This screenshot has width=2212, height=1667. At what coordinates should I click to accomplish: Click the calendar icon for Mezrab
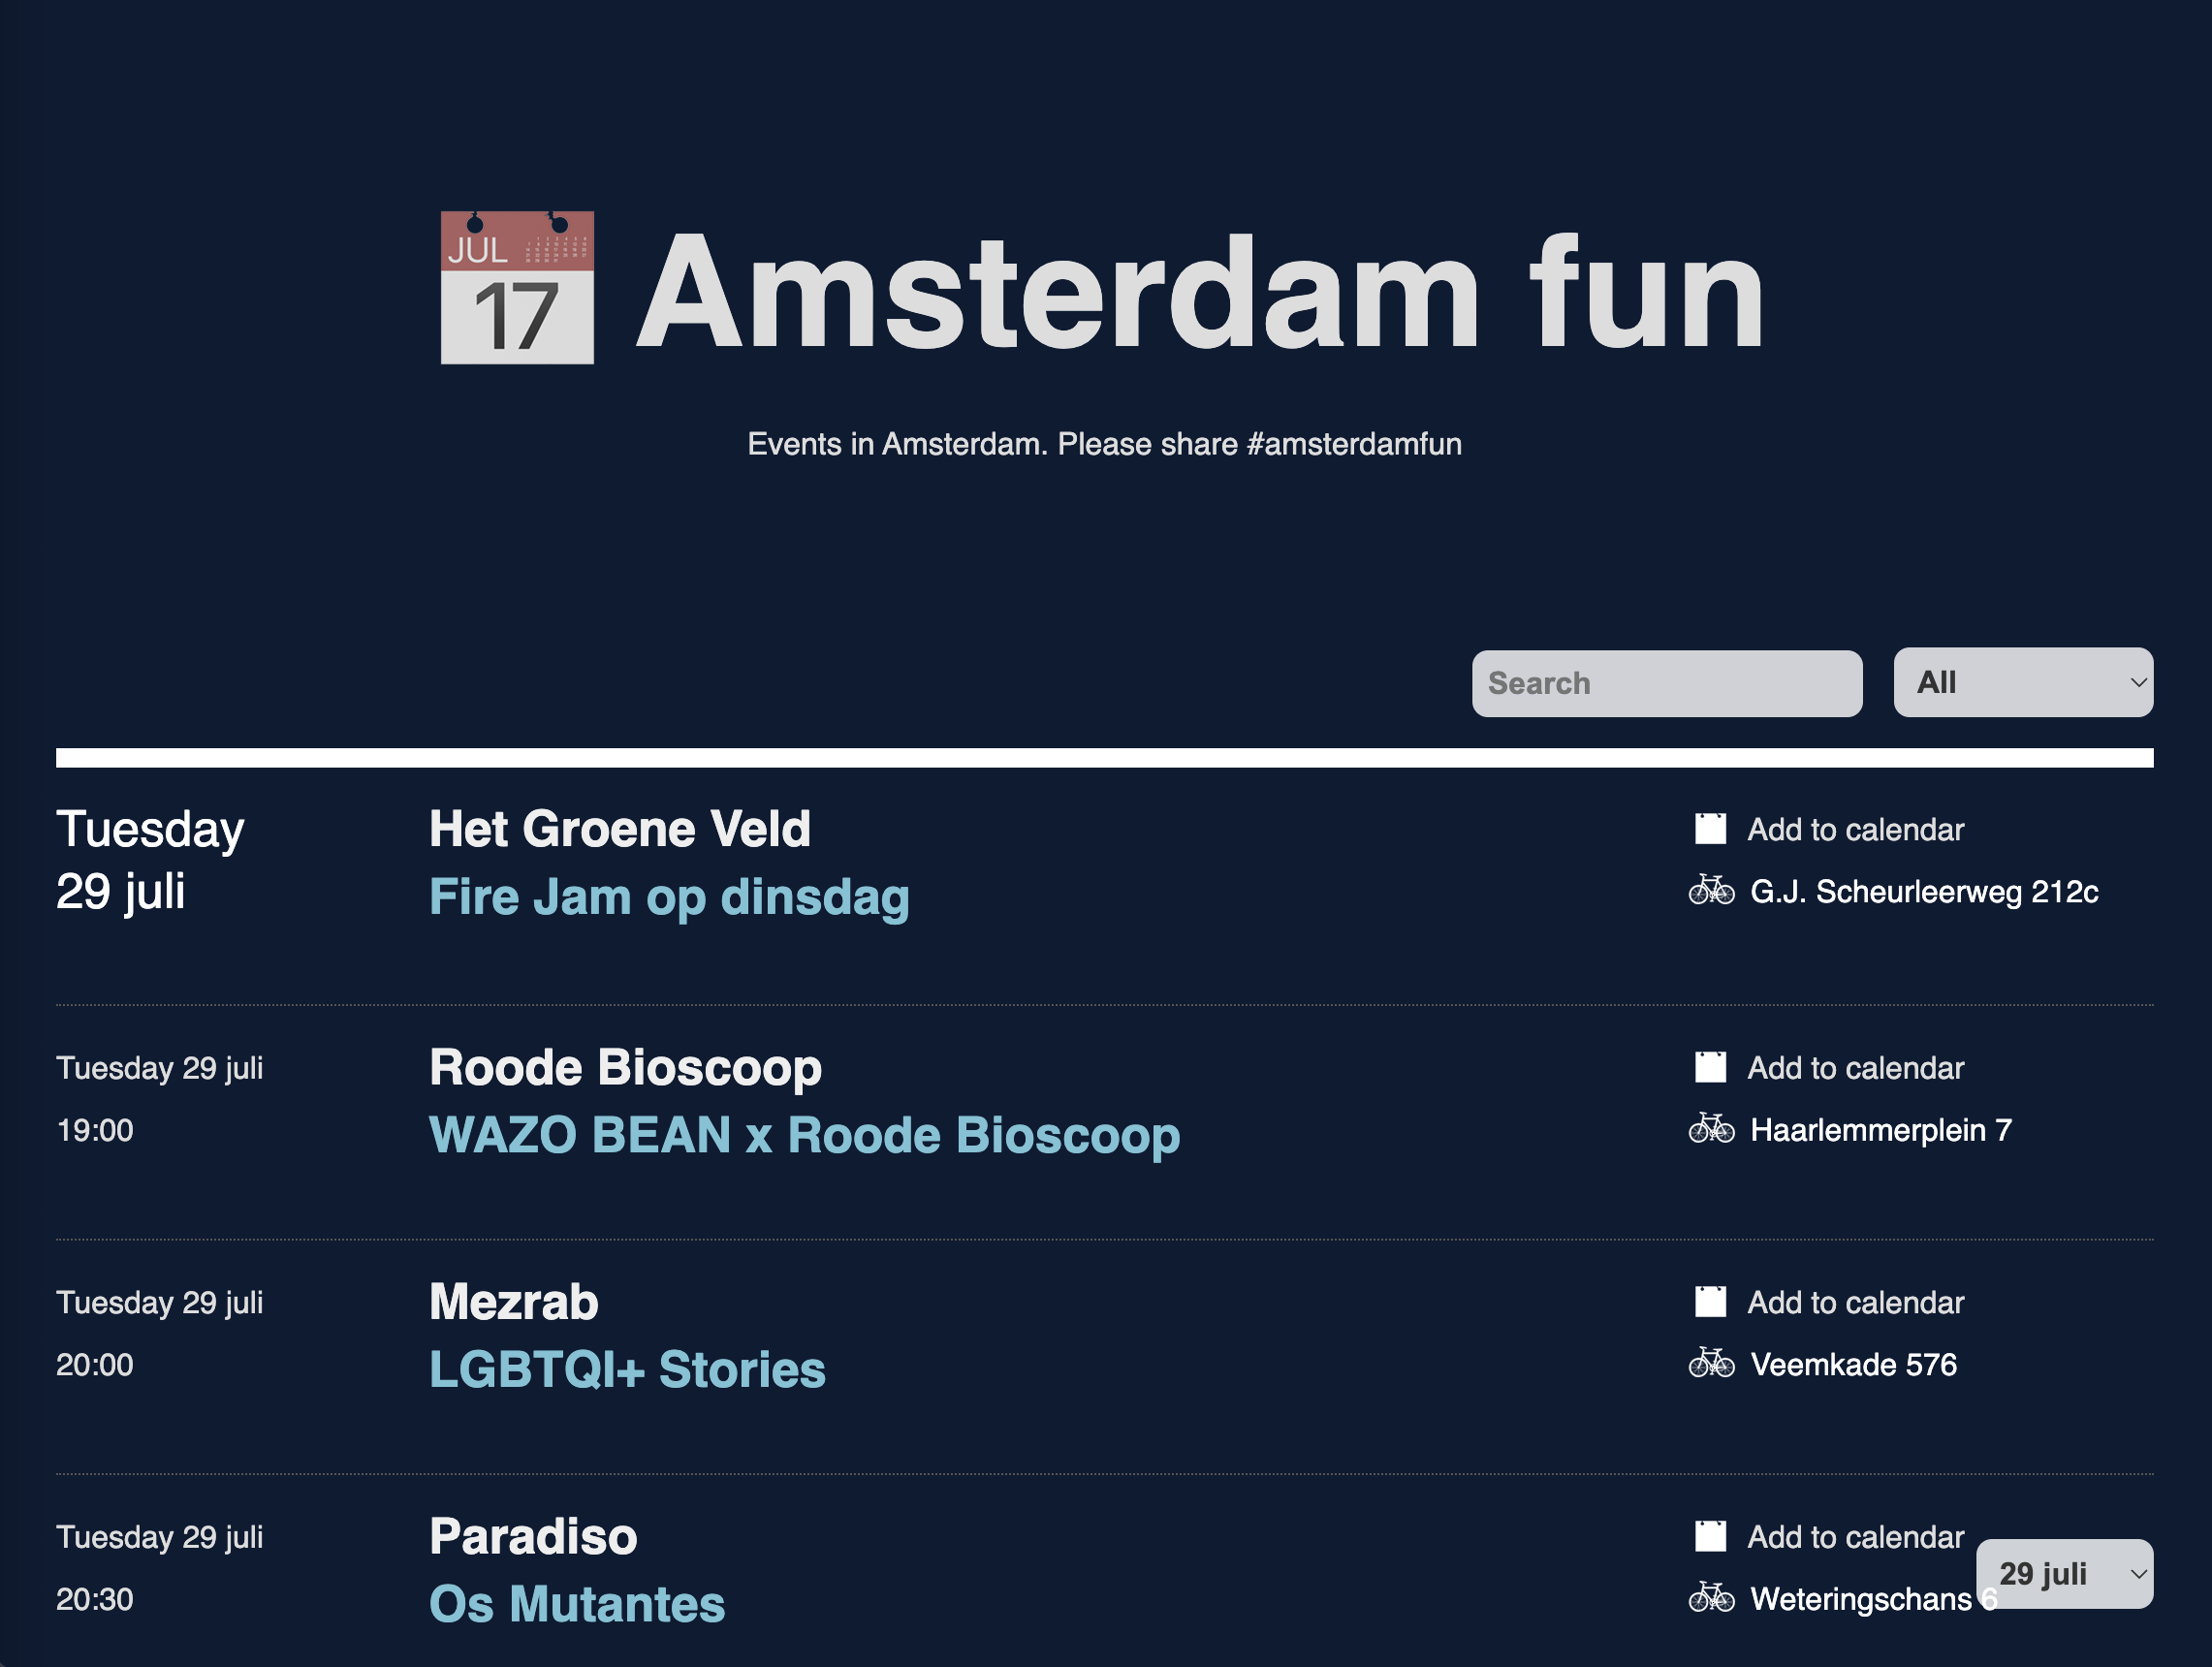[x=1710, y=1301]
